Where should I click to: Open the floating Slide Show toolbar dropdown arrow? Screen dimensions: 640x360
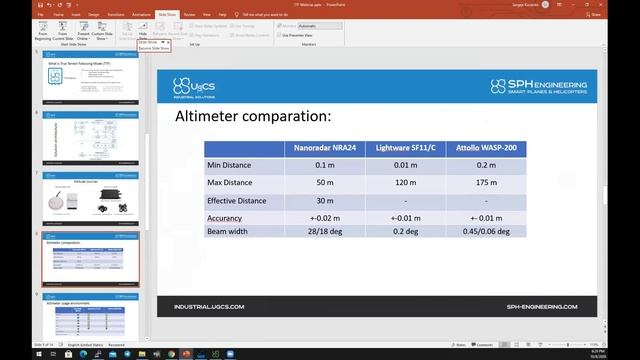coord(163,42)
